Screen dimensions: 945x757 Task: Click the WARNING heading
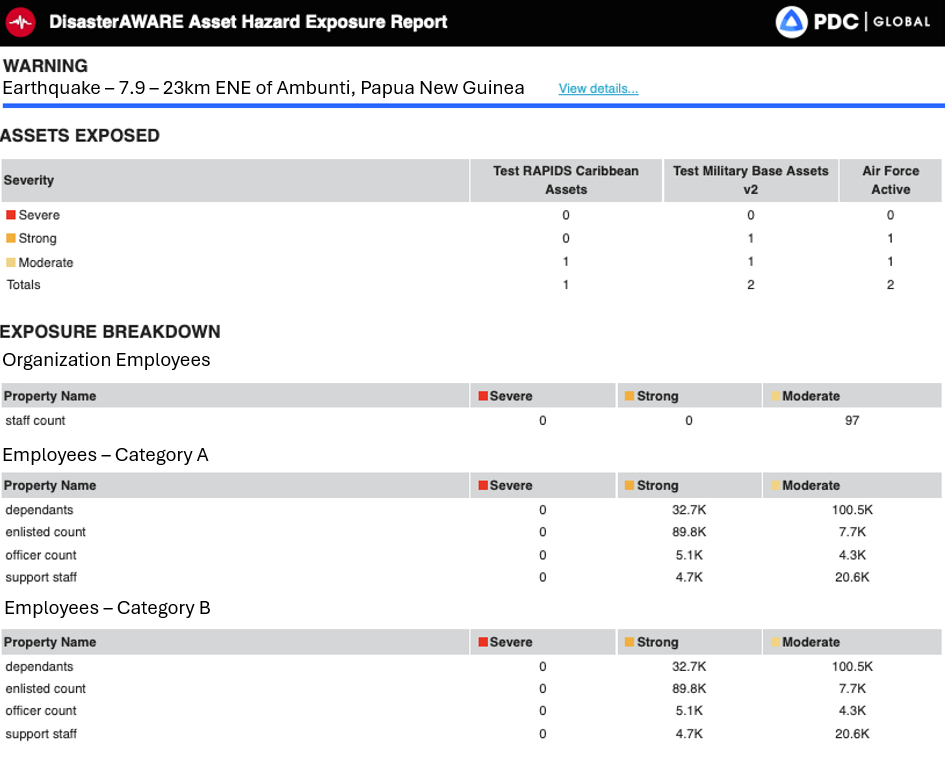point(45,66)
